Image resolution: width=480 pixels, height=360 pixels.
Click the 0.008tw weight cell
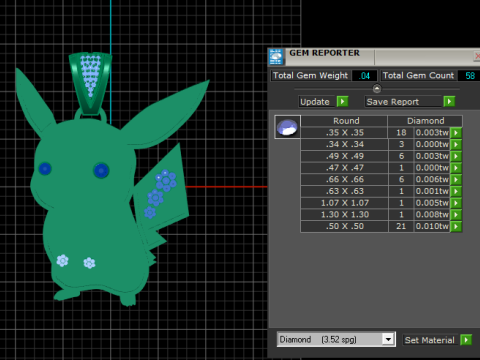point(432,215)
